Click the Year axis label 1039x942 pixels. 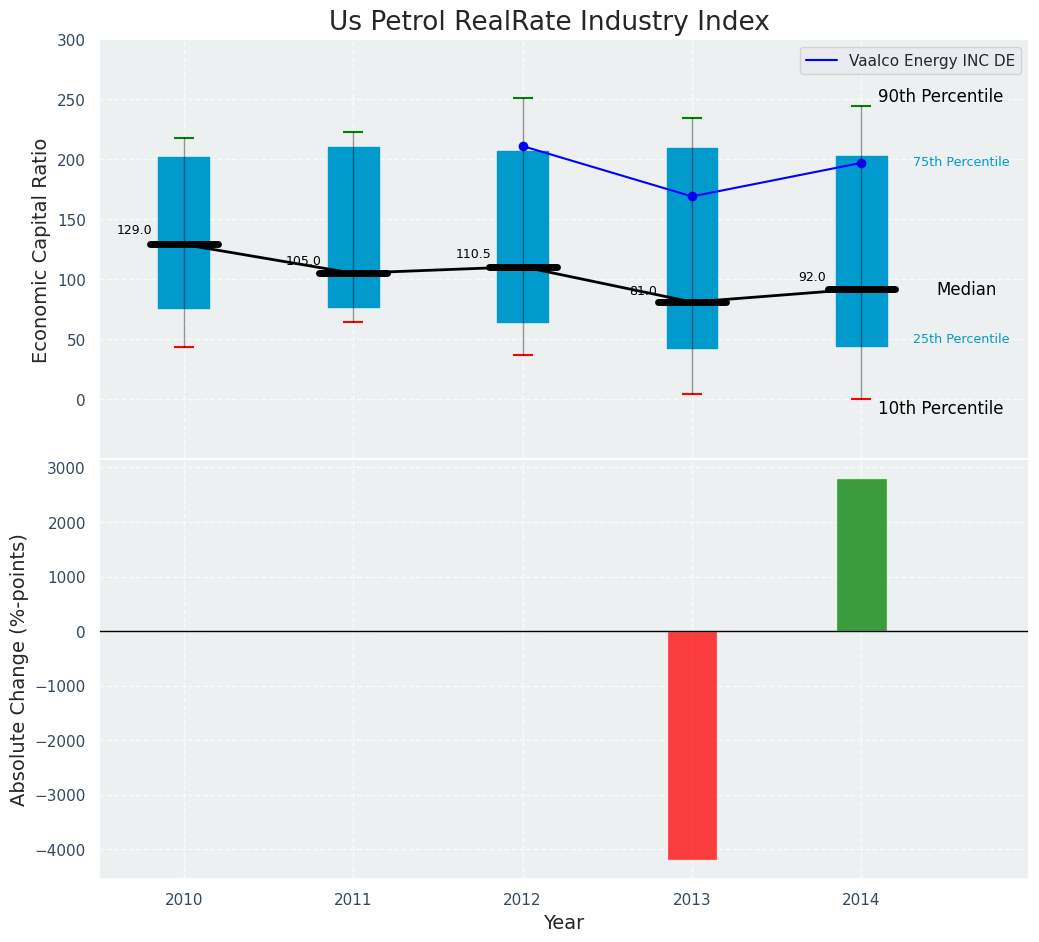tap(563, 923)
